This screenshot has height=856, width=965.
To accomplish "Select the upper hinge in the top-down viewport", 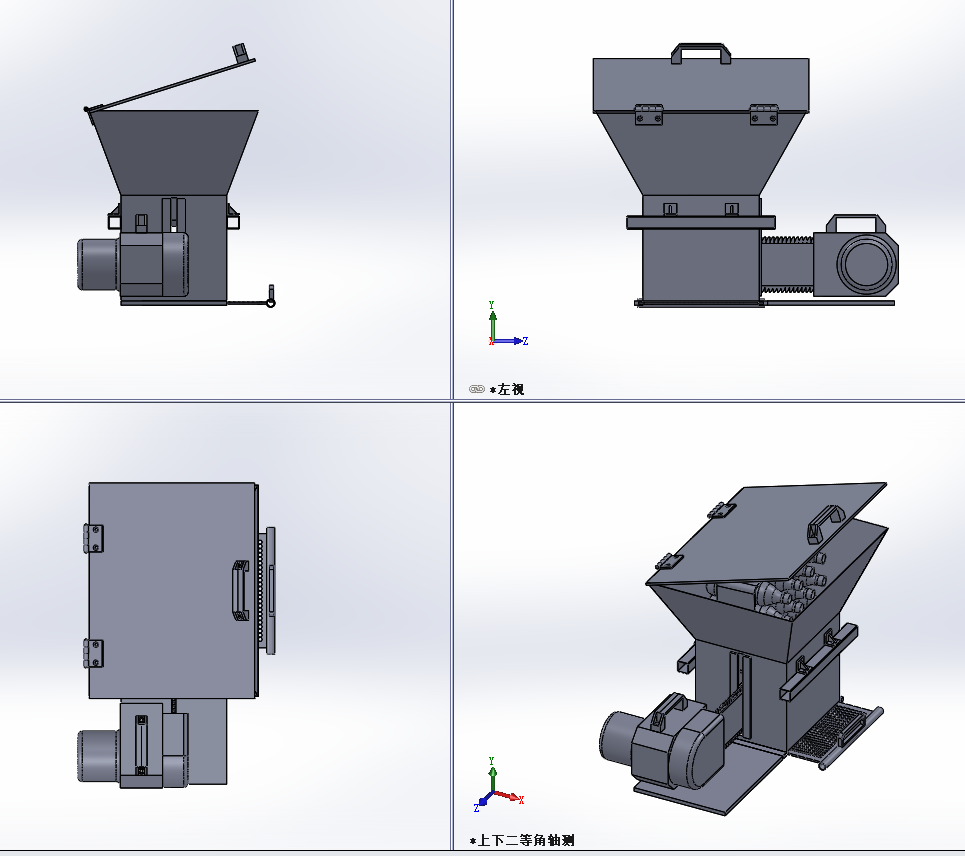I will [x=94, y=538].
